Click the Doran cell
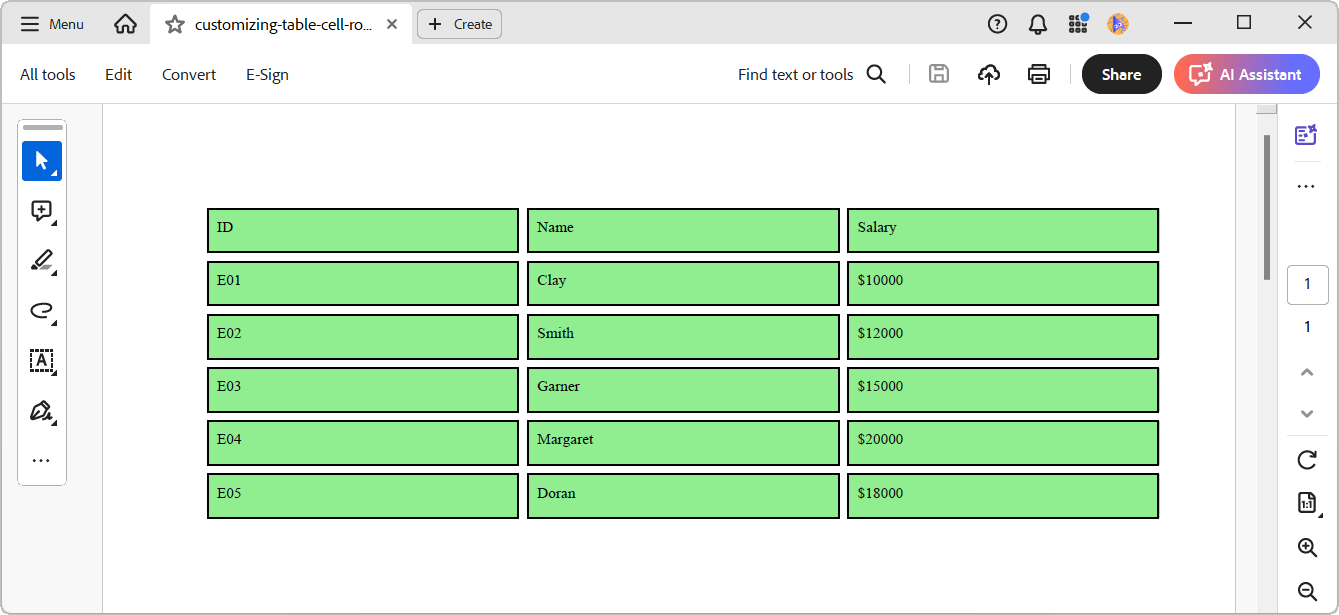This screenshot has height=615, width=1339. click(683, 496)
